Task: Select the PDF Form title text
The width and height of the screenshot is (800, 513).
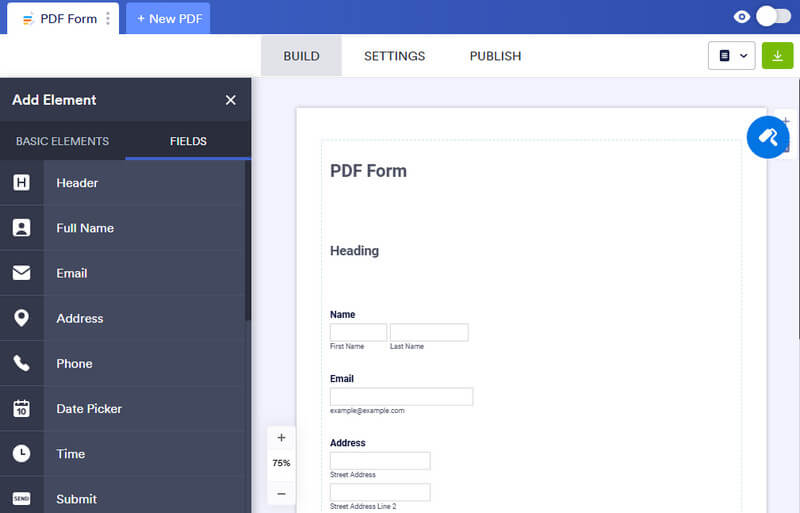Action: (368, 171)
